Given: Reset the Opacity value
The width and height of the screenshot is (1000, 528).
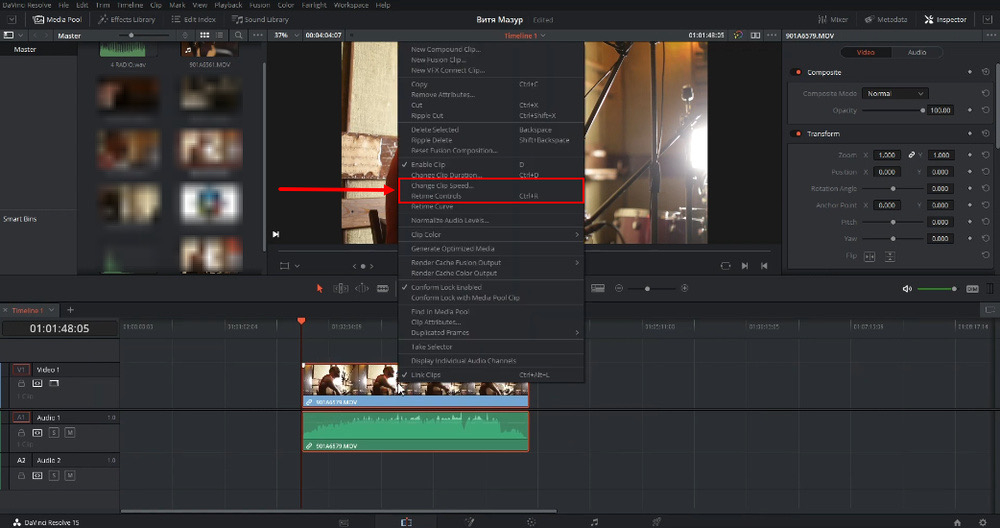Looking at the screenshot, I should pos(985,110).
